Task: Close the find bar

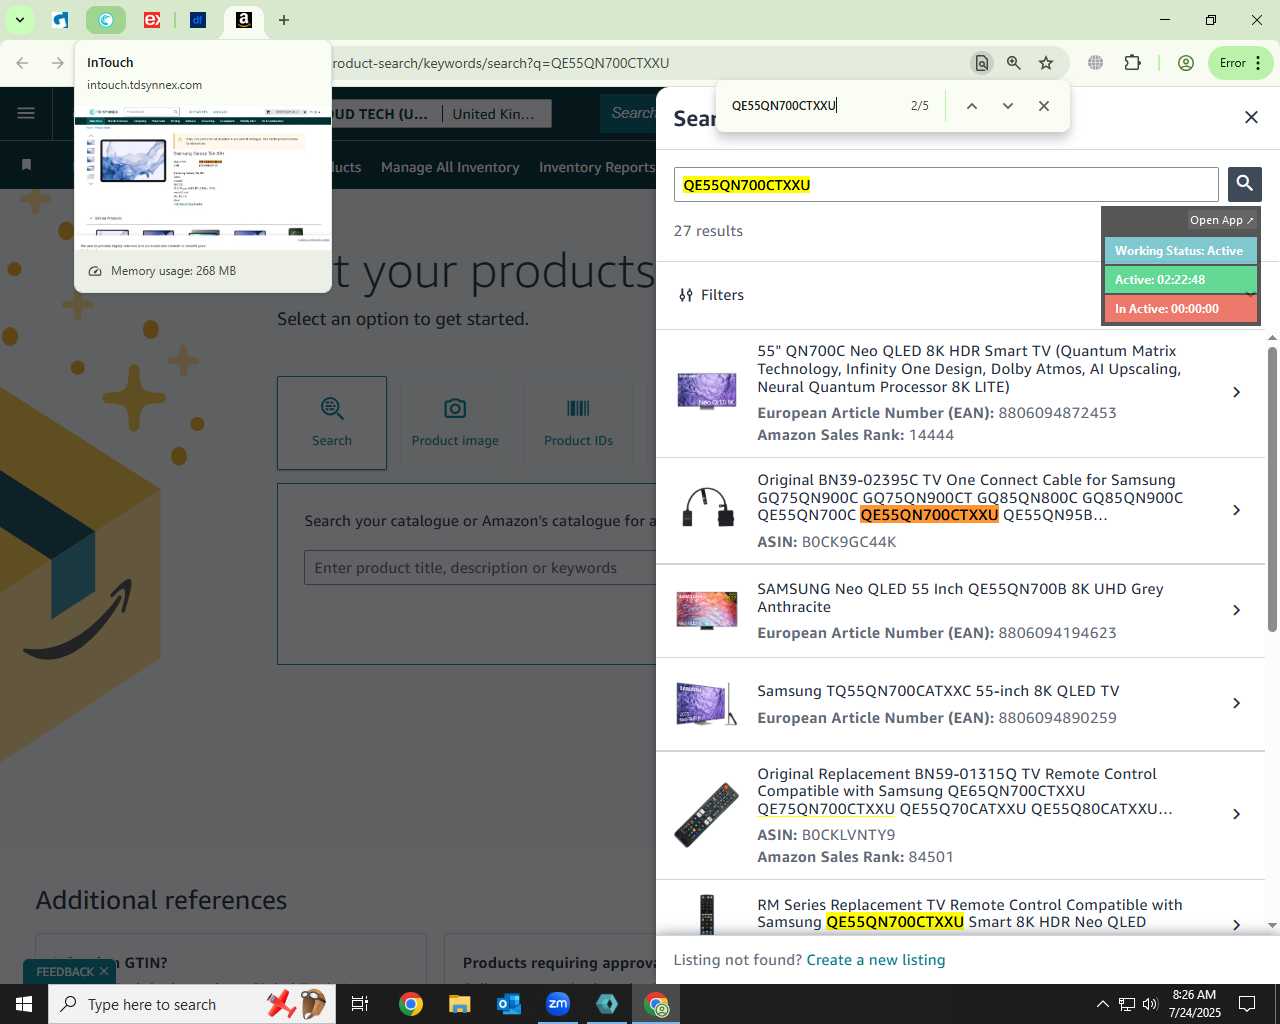Action: click(x=1044, y=106)
